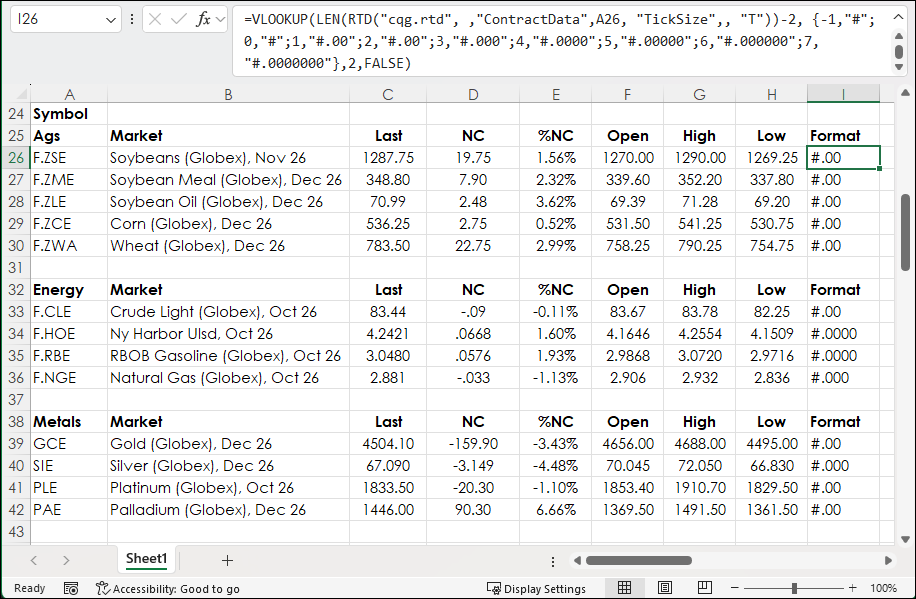Select Gold (Globex), Dec 26 cell
The image size is (916, 599).
tap(228, 444)
